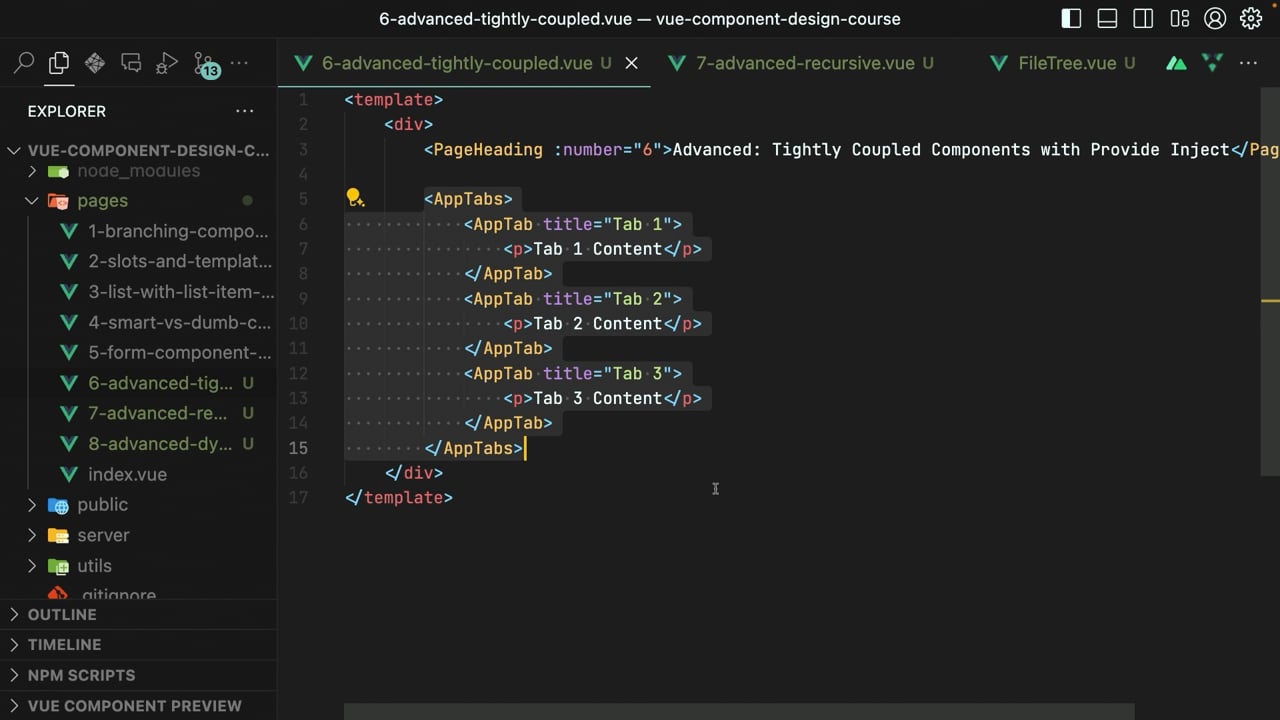Click the PageHeading tag on line 3

(x=488, y=149)
